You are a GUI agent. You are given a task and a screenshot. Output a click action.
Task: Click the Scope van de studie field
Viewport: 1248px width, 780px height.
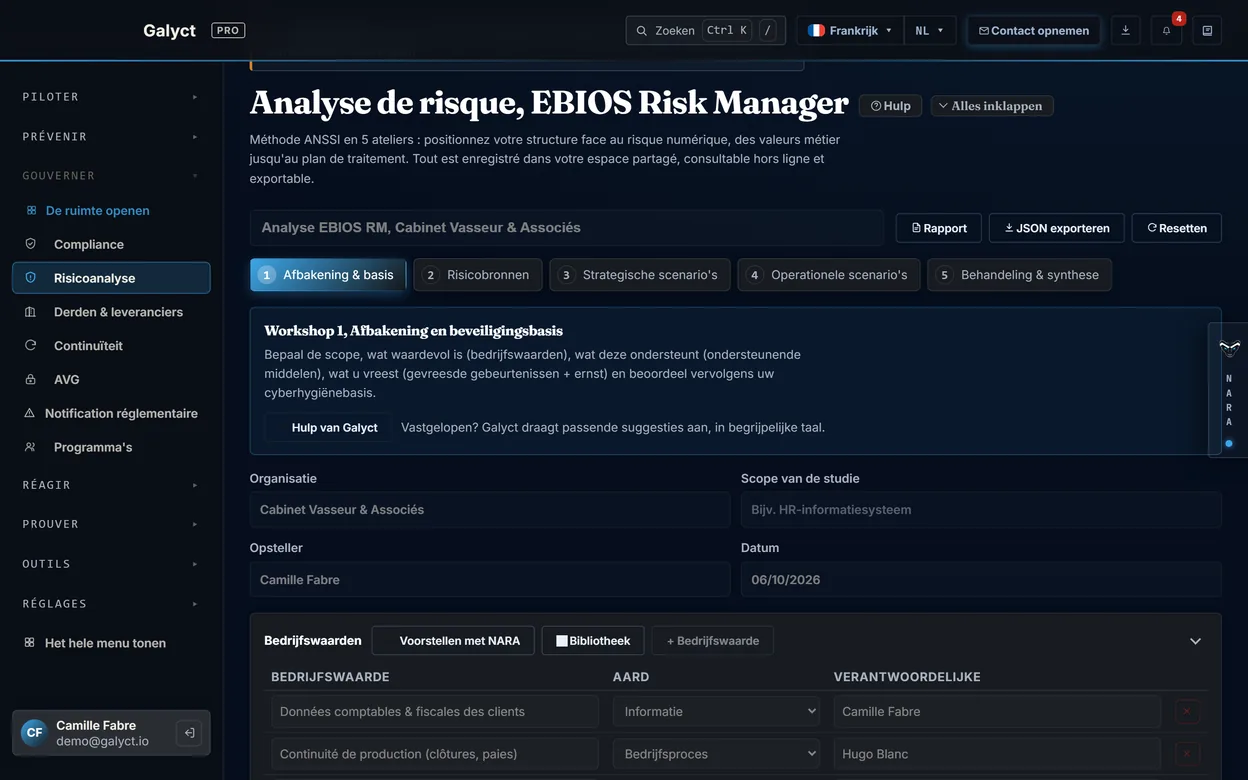coord(981,510)
